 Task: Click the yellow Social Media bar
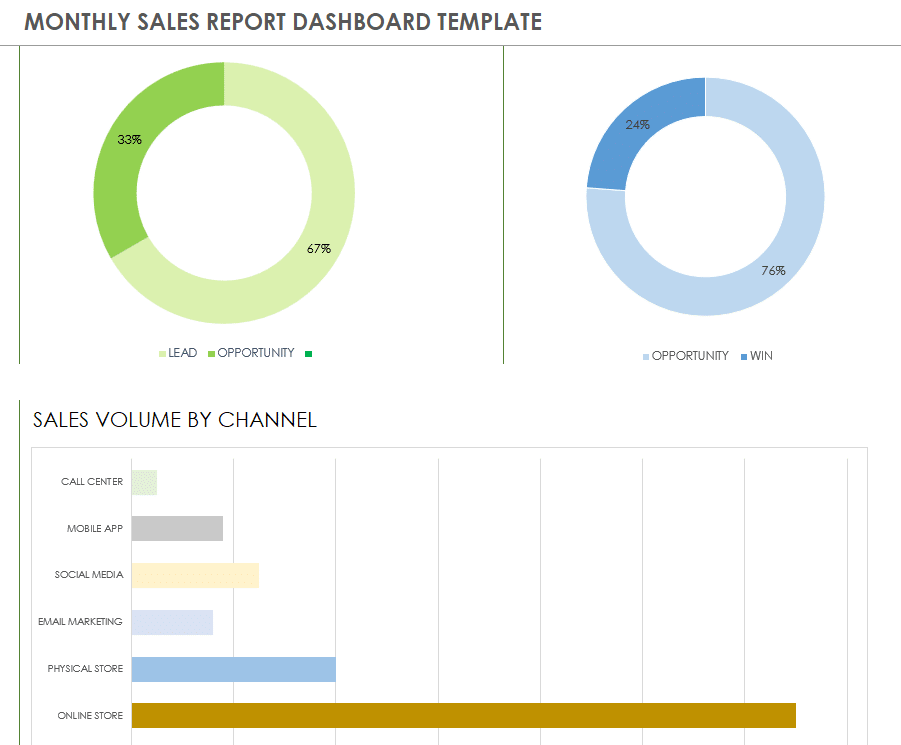tap(195, 575)
